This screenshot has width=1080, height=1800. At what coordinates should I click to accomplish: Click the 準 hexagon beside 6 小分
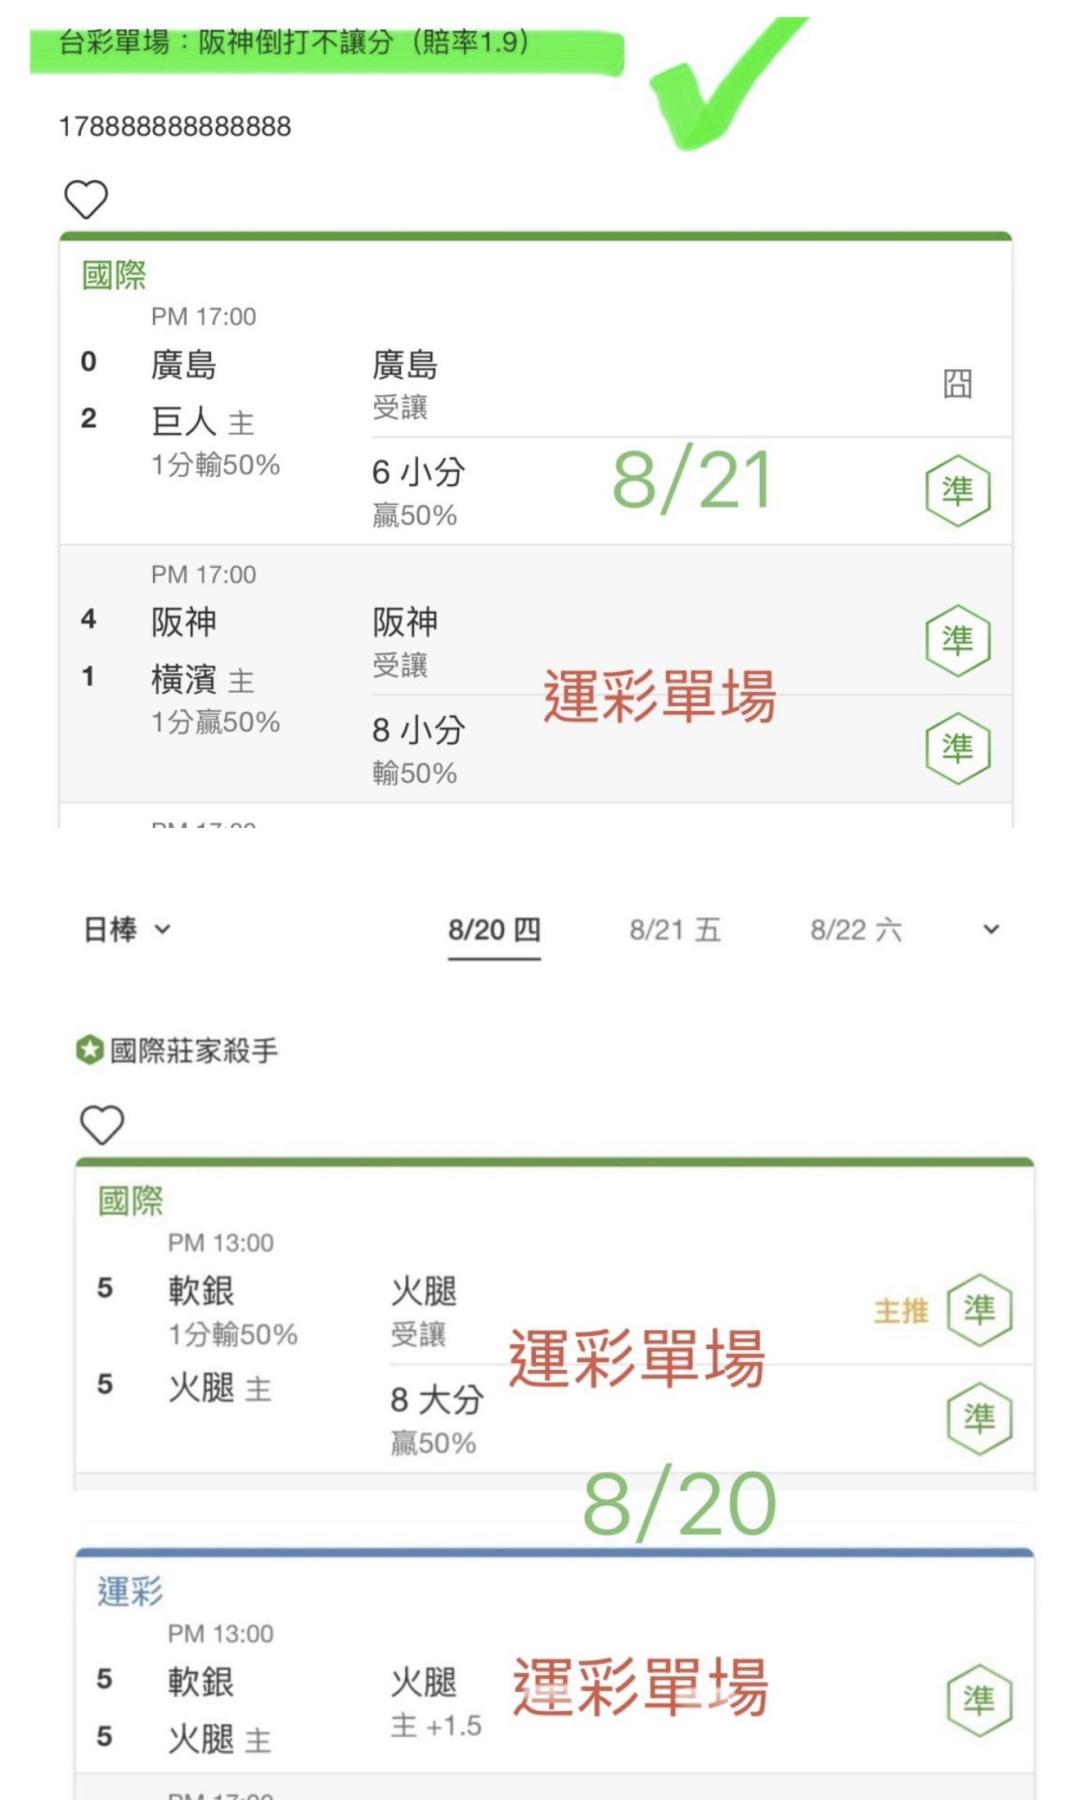(x=957, y=491)
